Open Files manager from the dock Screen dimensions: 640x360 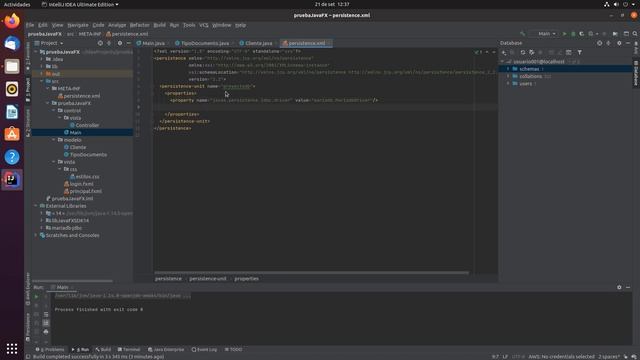pos(12,66)
